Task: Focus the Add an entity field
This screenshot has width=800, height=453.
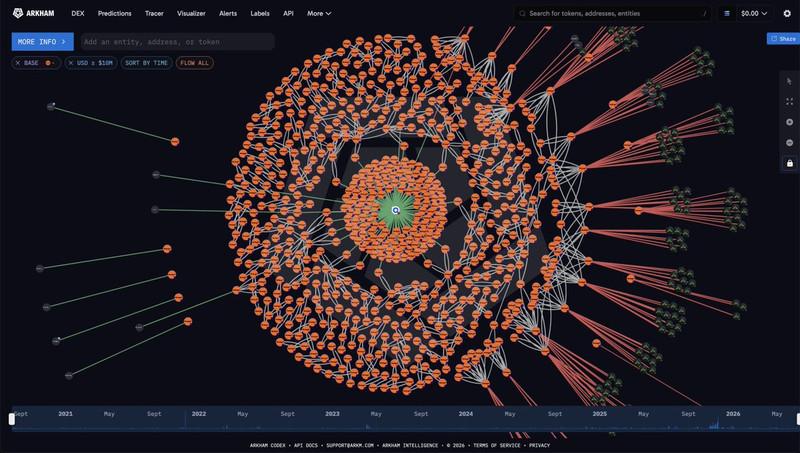Action: [x=178, y=42]
